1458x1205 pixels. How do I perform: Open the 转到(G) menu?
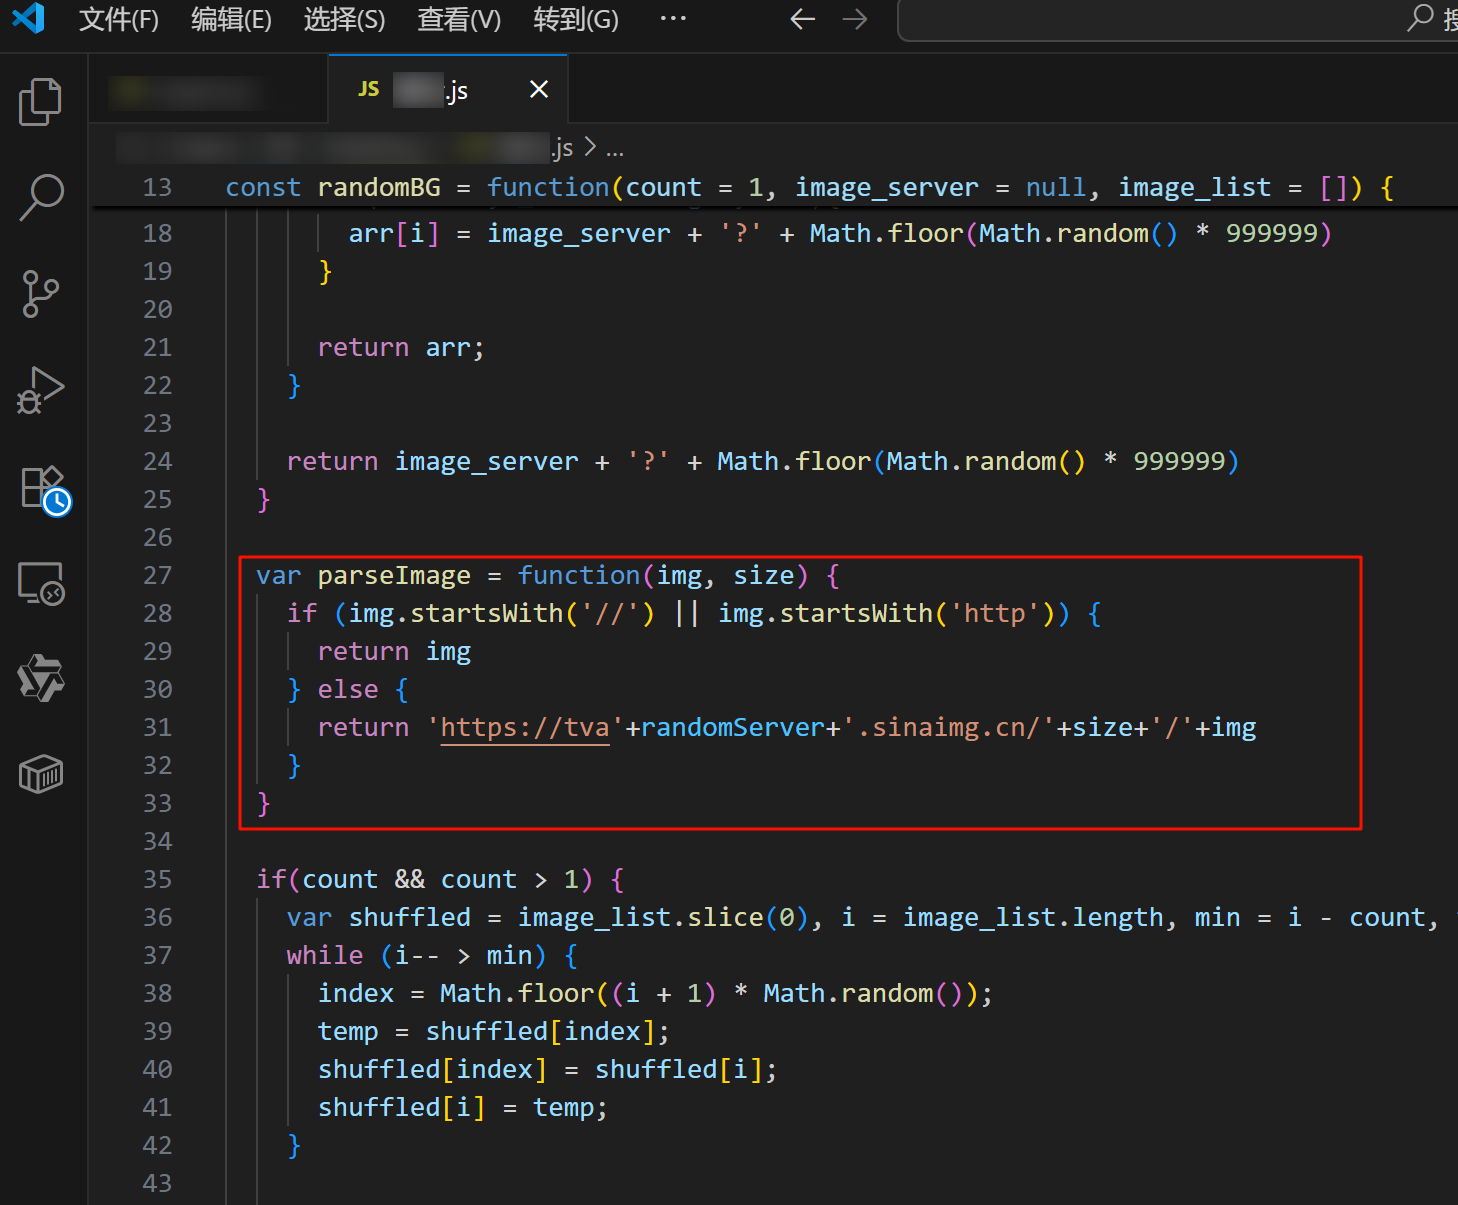(576, 19)
